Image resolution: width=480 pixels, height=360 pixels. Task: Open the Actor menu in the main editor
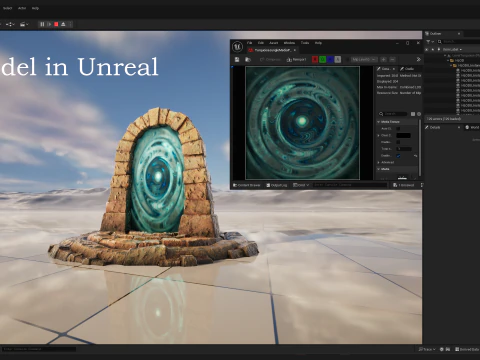coord(22,8)
